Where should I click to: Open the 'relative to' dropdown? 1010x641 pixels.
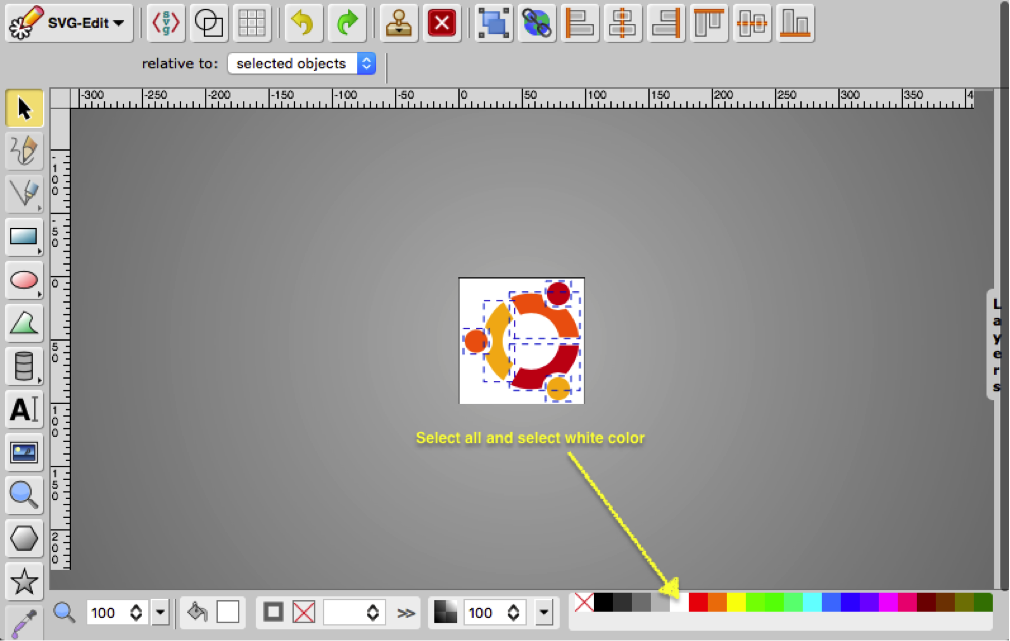(x=300, y=63)
